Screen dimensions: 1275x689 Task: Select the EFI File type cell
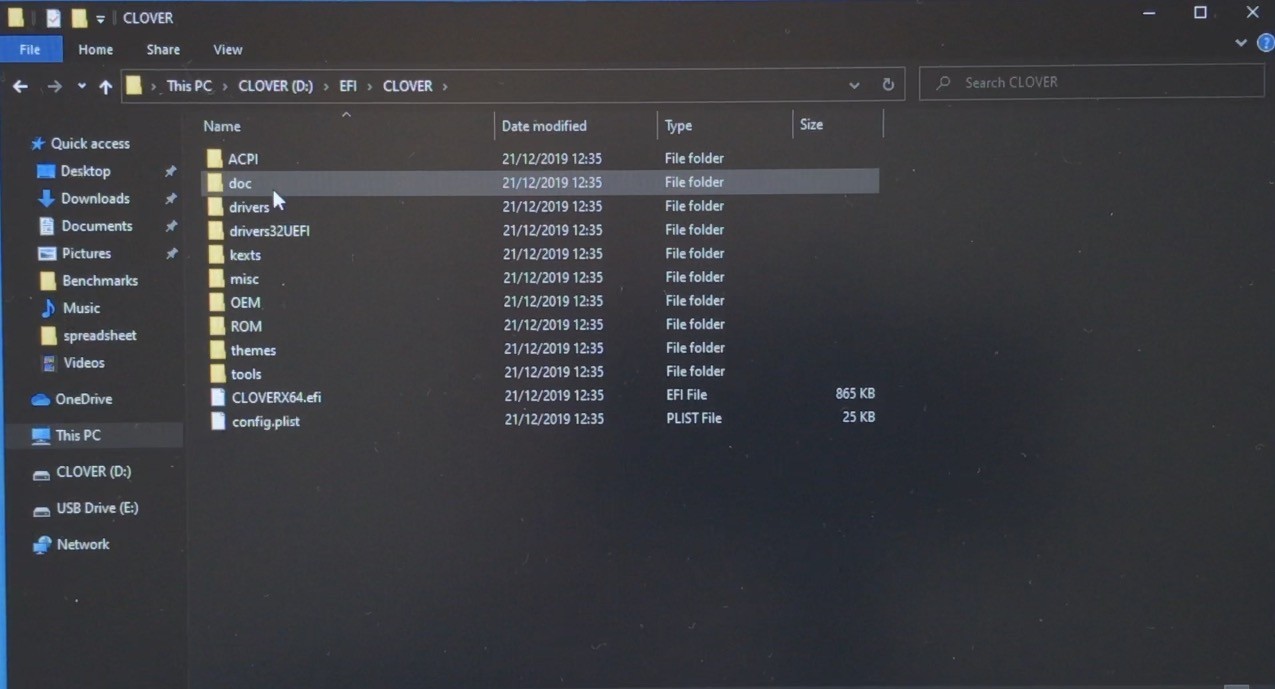(686, 395)
